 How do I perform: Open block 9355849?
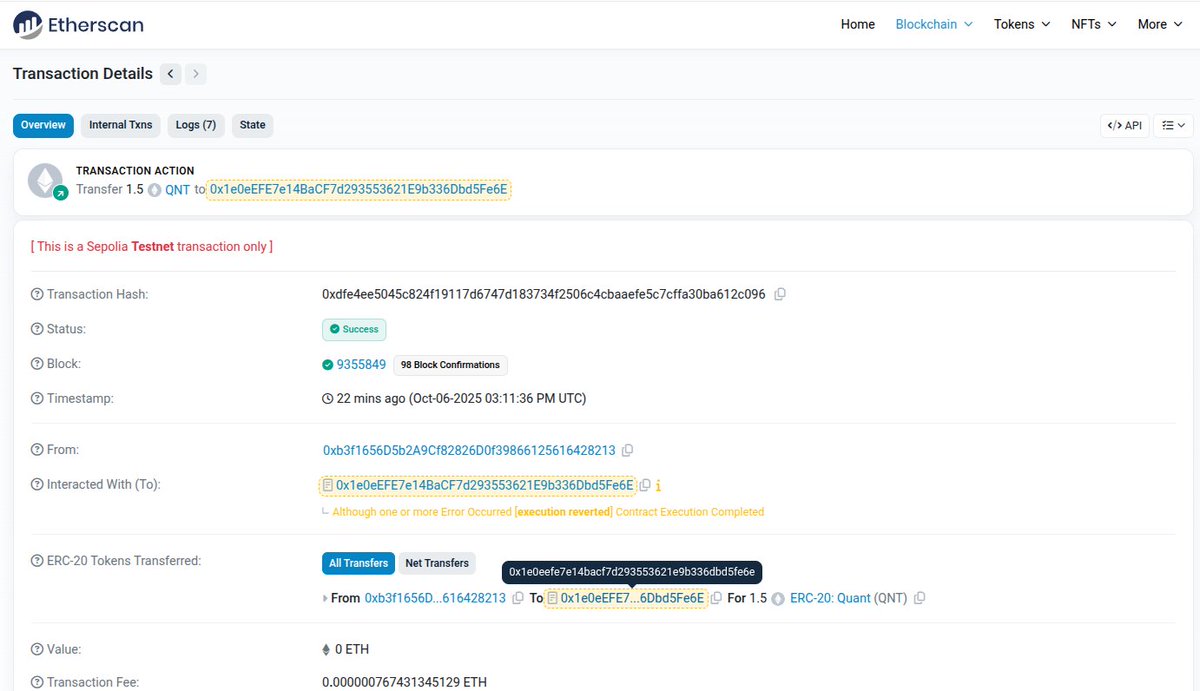click(361, 364)
